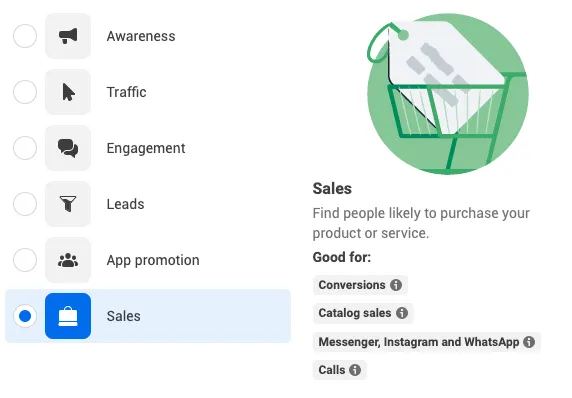Select the Traffic radio button
The width and height of the screenshot is (572, 398).
(x=25, y=92)
